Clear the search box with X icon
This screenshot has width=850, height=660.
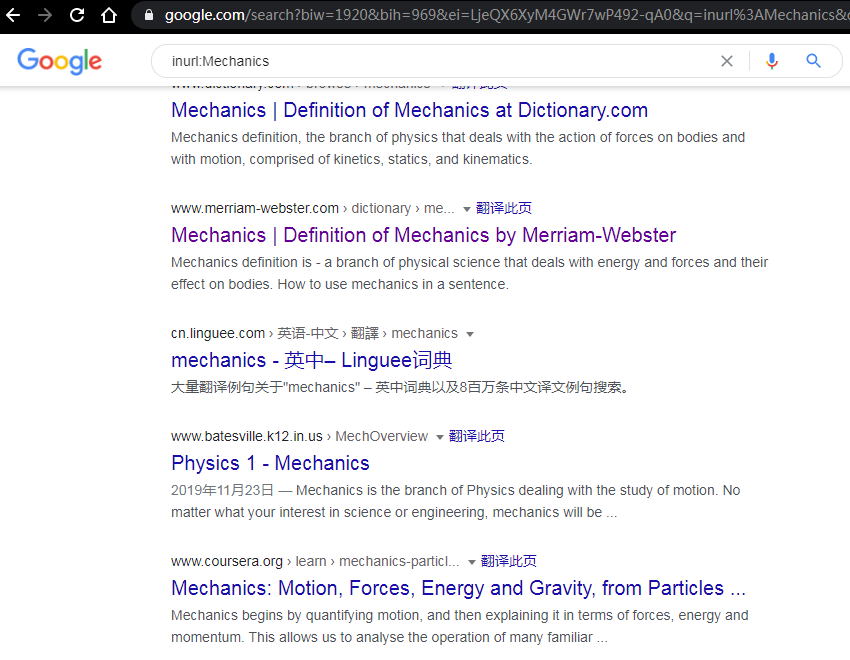tap(727, 61)
